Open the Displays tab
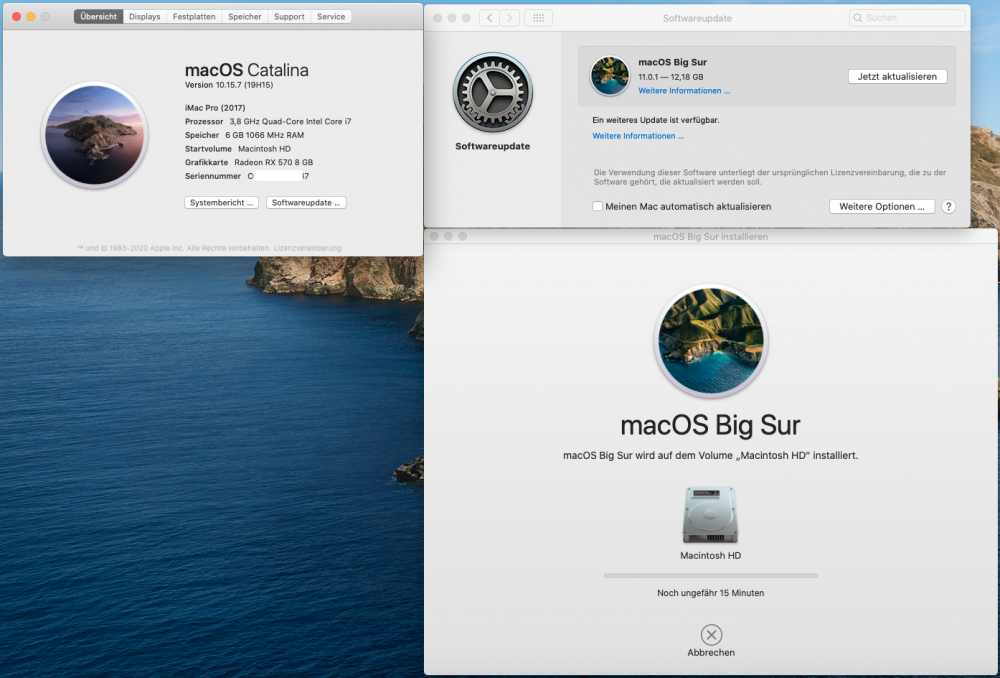The width and height of the screenshot is (1000, 678). click(145, 17)
